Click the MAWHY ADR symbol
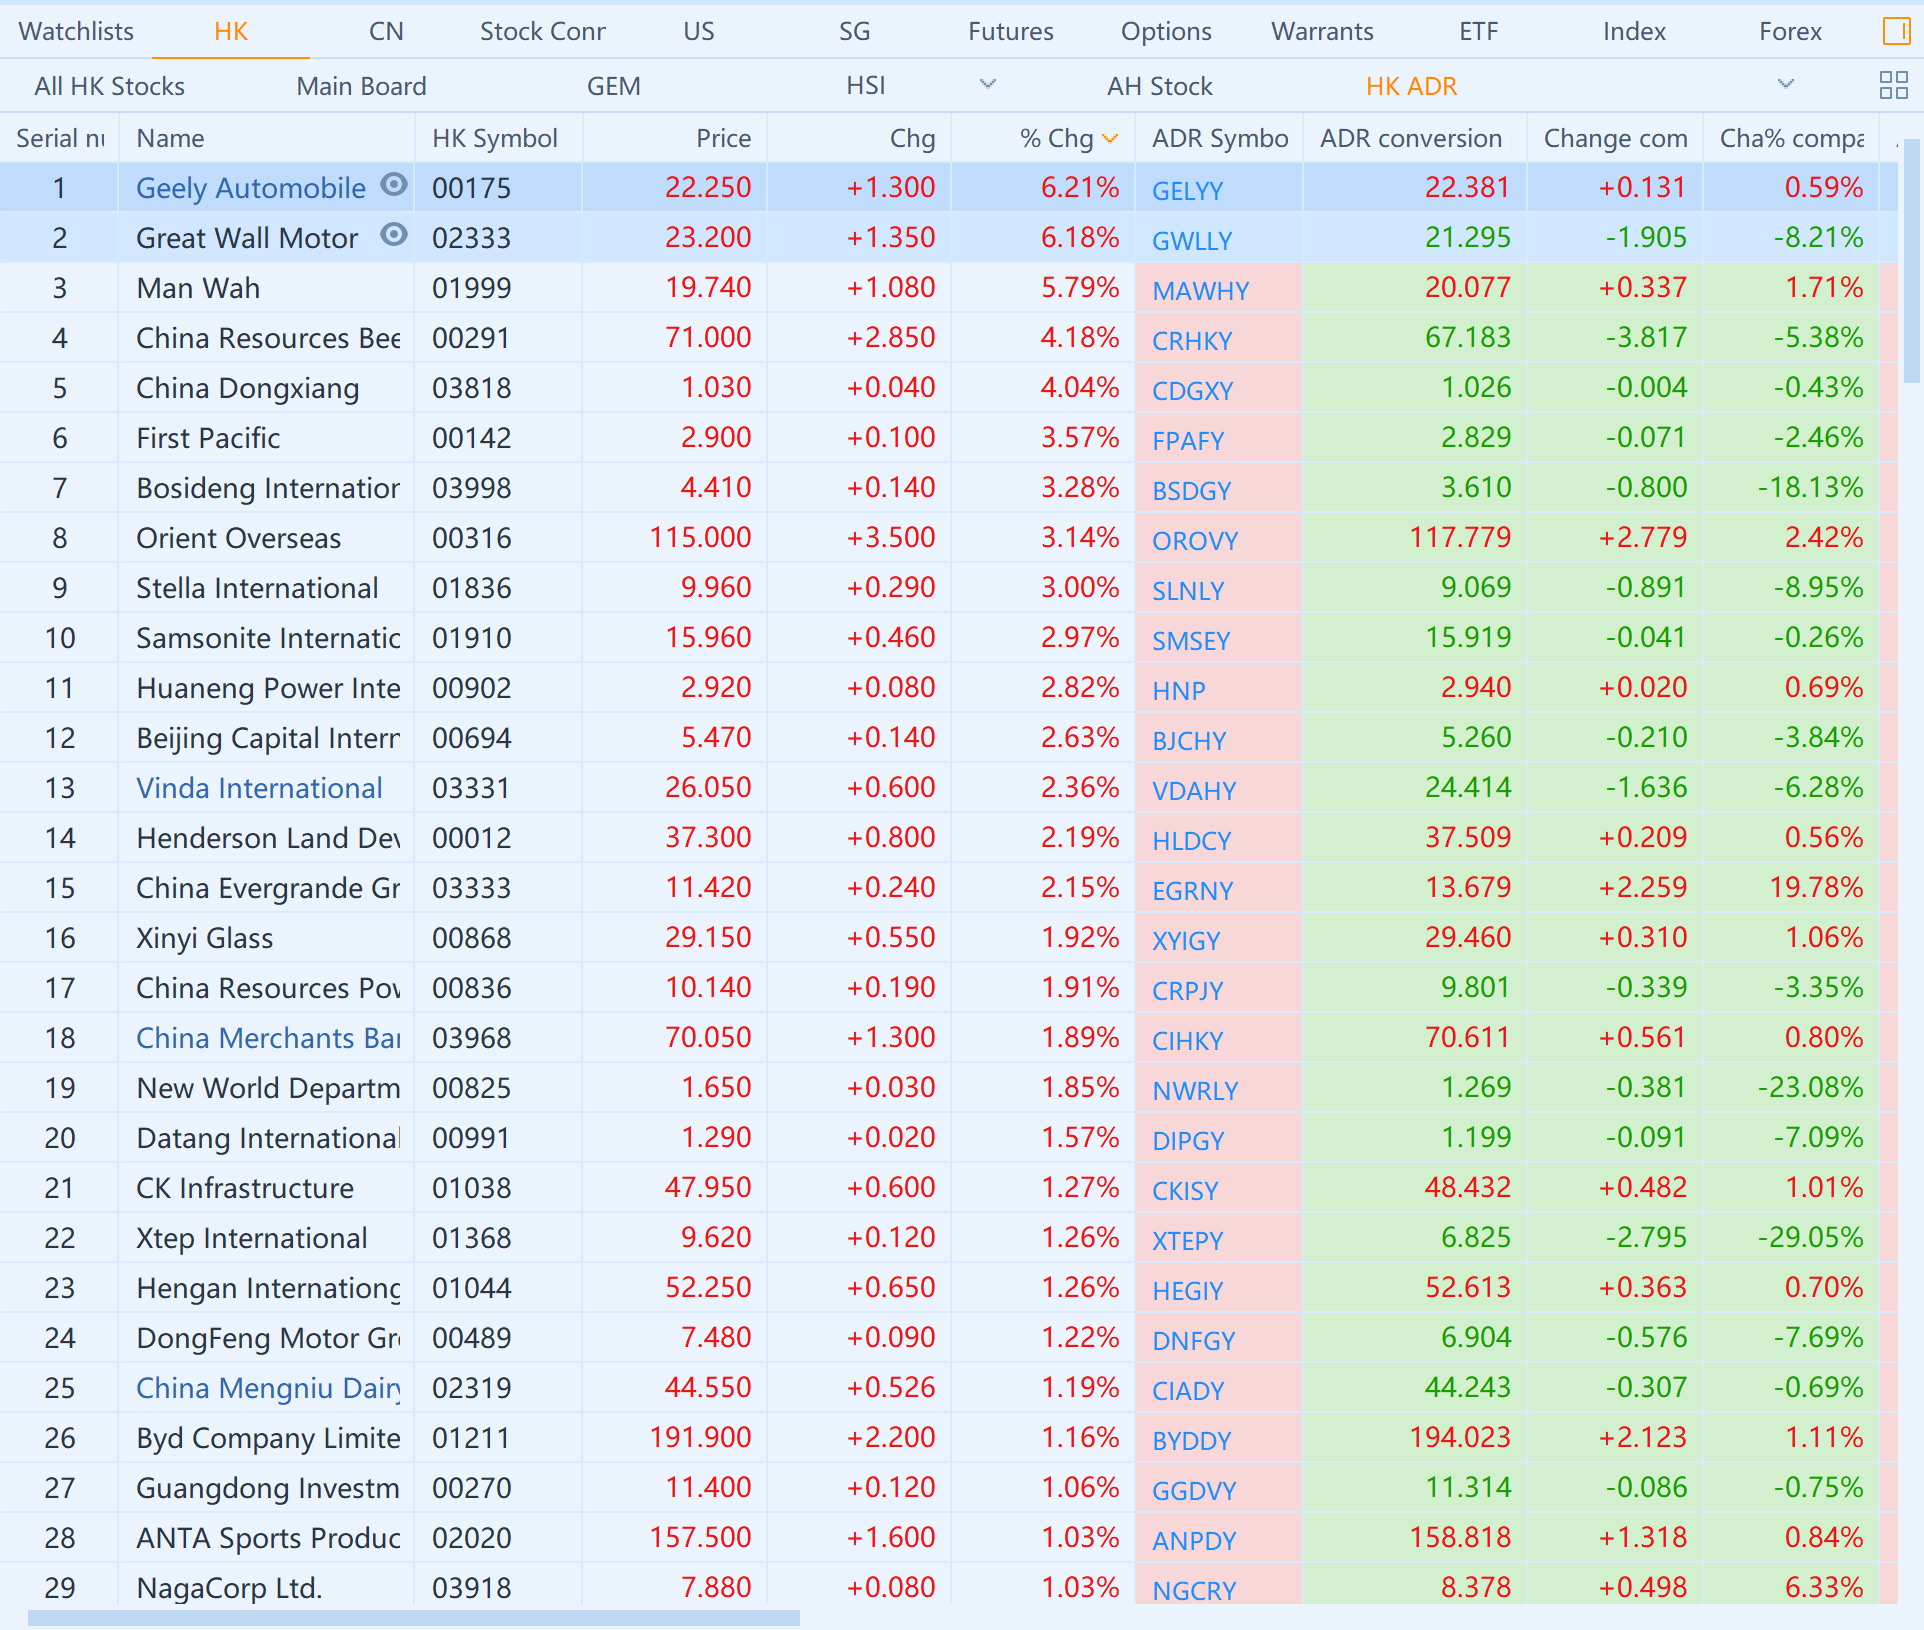This screenshot has width=1924, height=1630. click(1200, 290)
